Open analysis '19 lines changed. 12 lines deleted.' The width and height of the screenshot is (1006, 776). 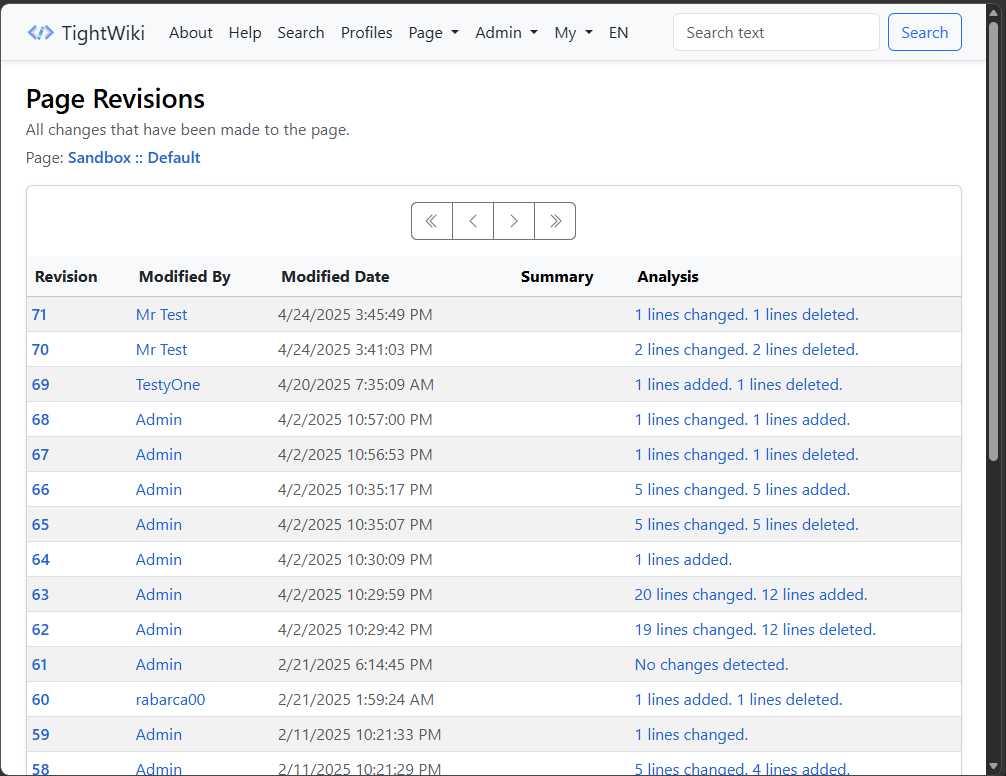(x=755, y=630)
